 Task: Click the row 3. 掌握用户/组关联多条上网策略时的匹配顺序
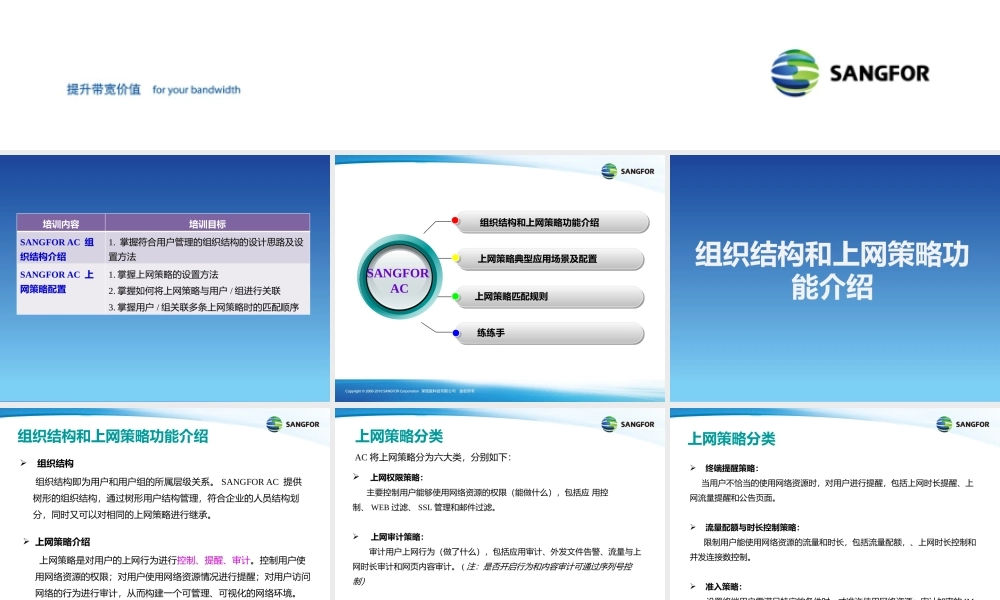(x=203, y=307)
